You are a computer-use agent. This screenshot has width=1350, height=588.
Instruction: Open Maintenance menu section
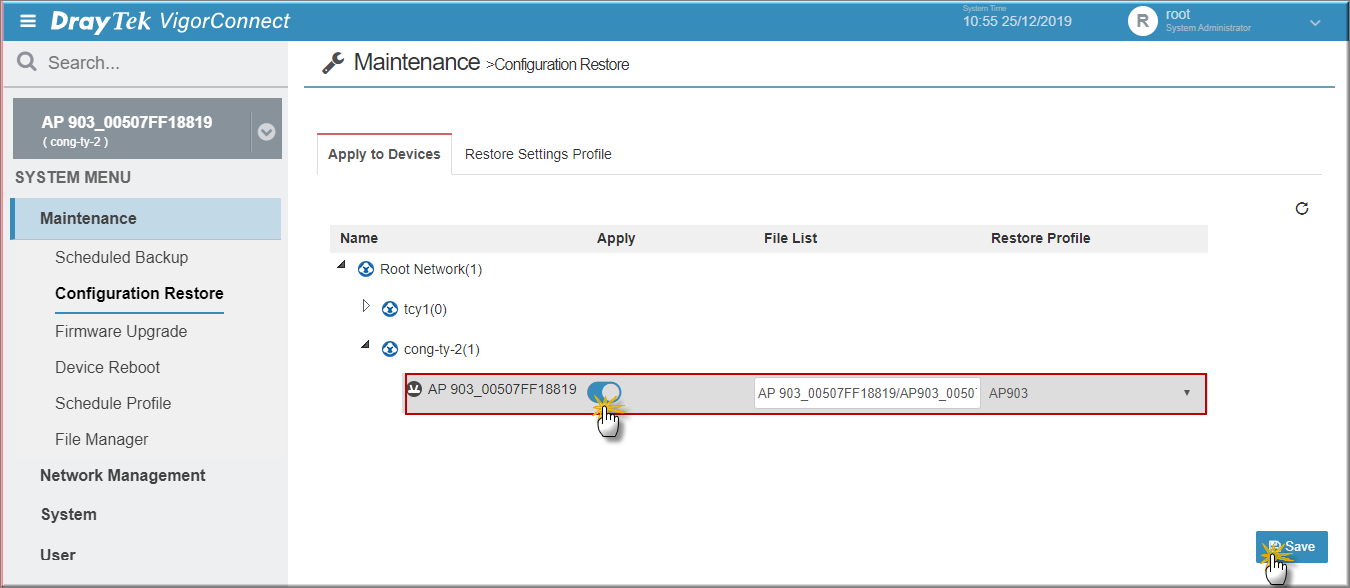click(146, 219)
